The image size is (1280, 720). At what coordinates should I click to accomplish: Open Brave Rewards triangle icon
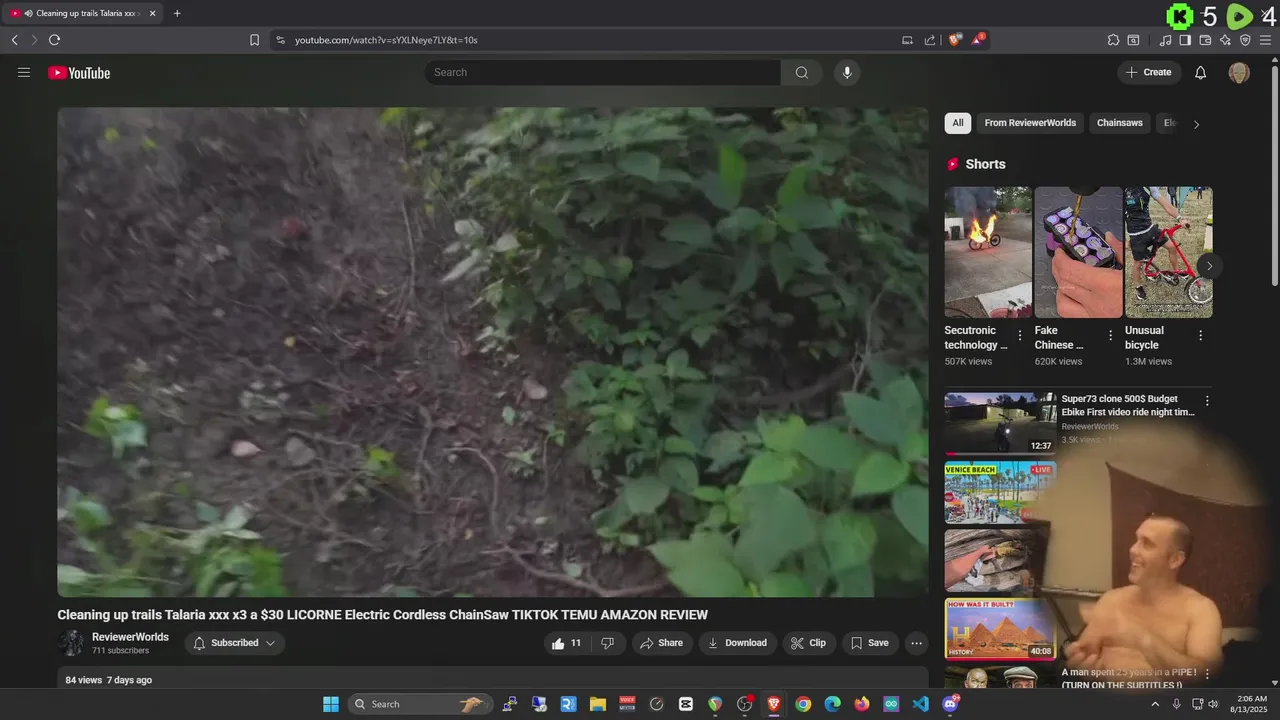click(979, 40)
